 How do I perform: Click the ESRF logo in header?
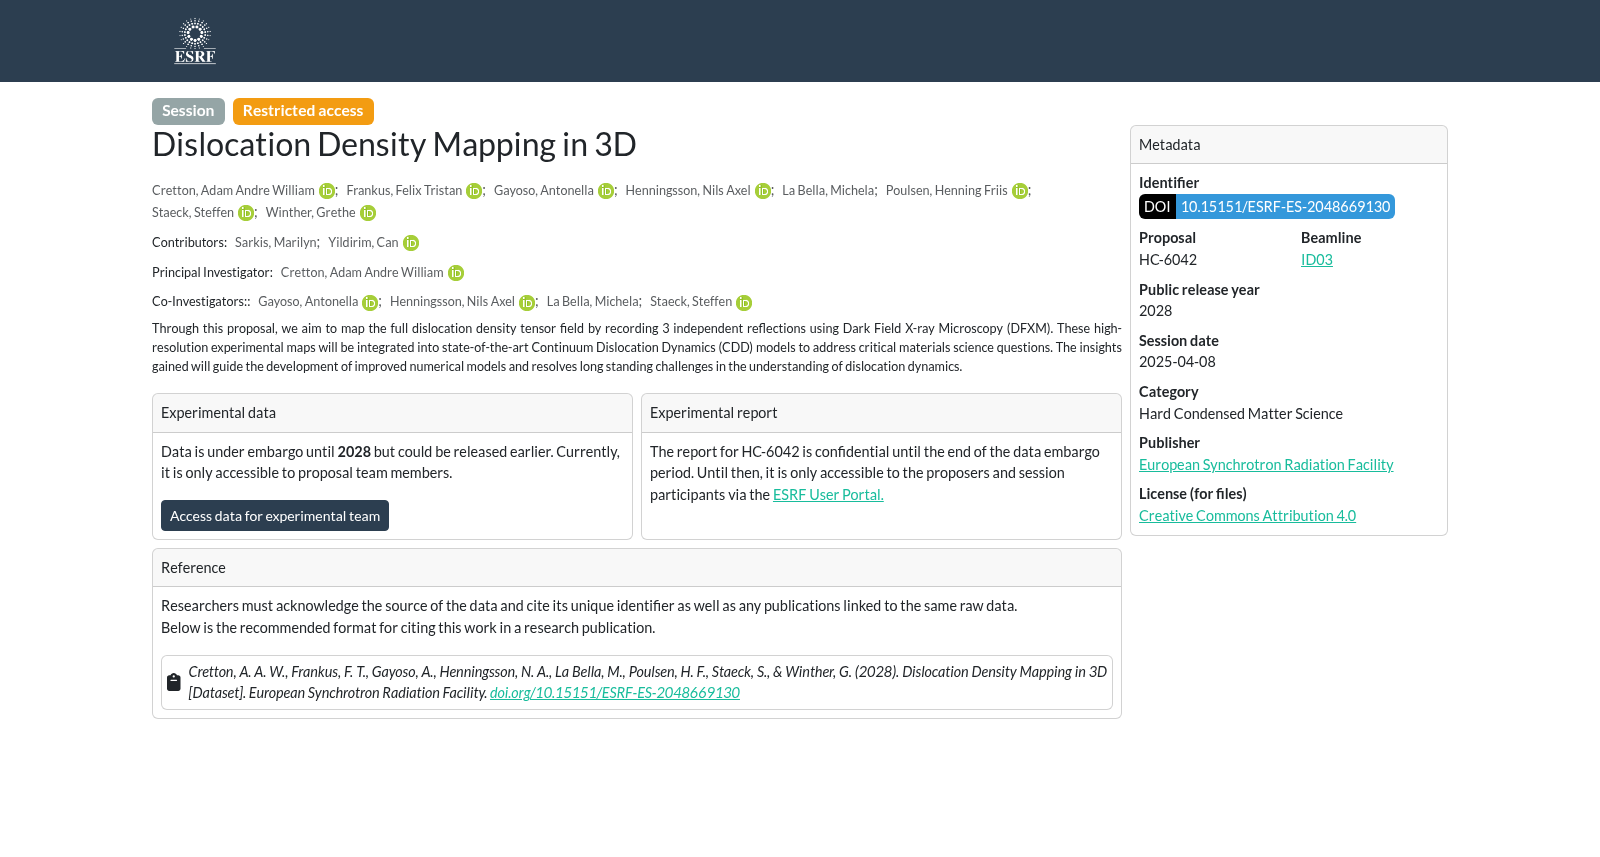[x=195, y=41]
